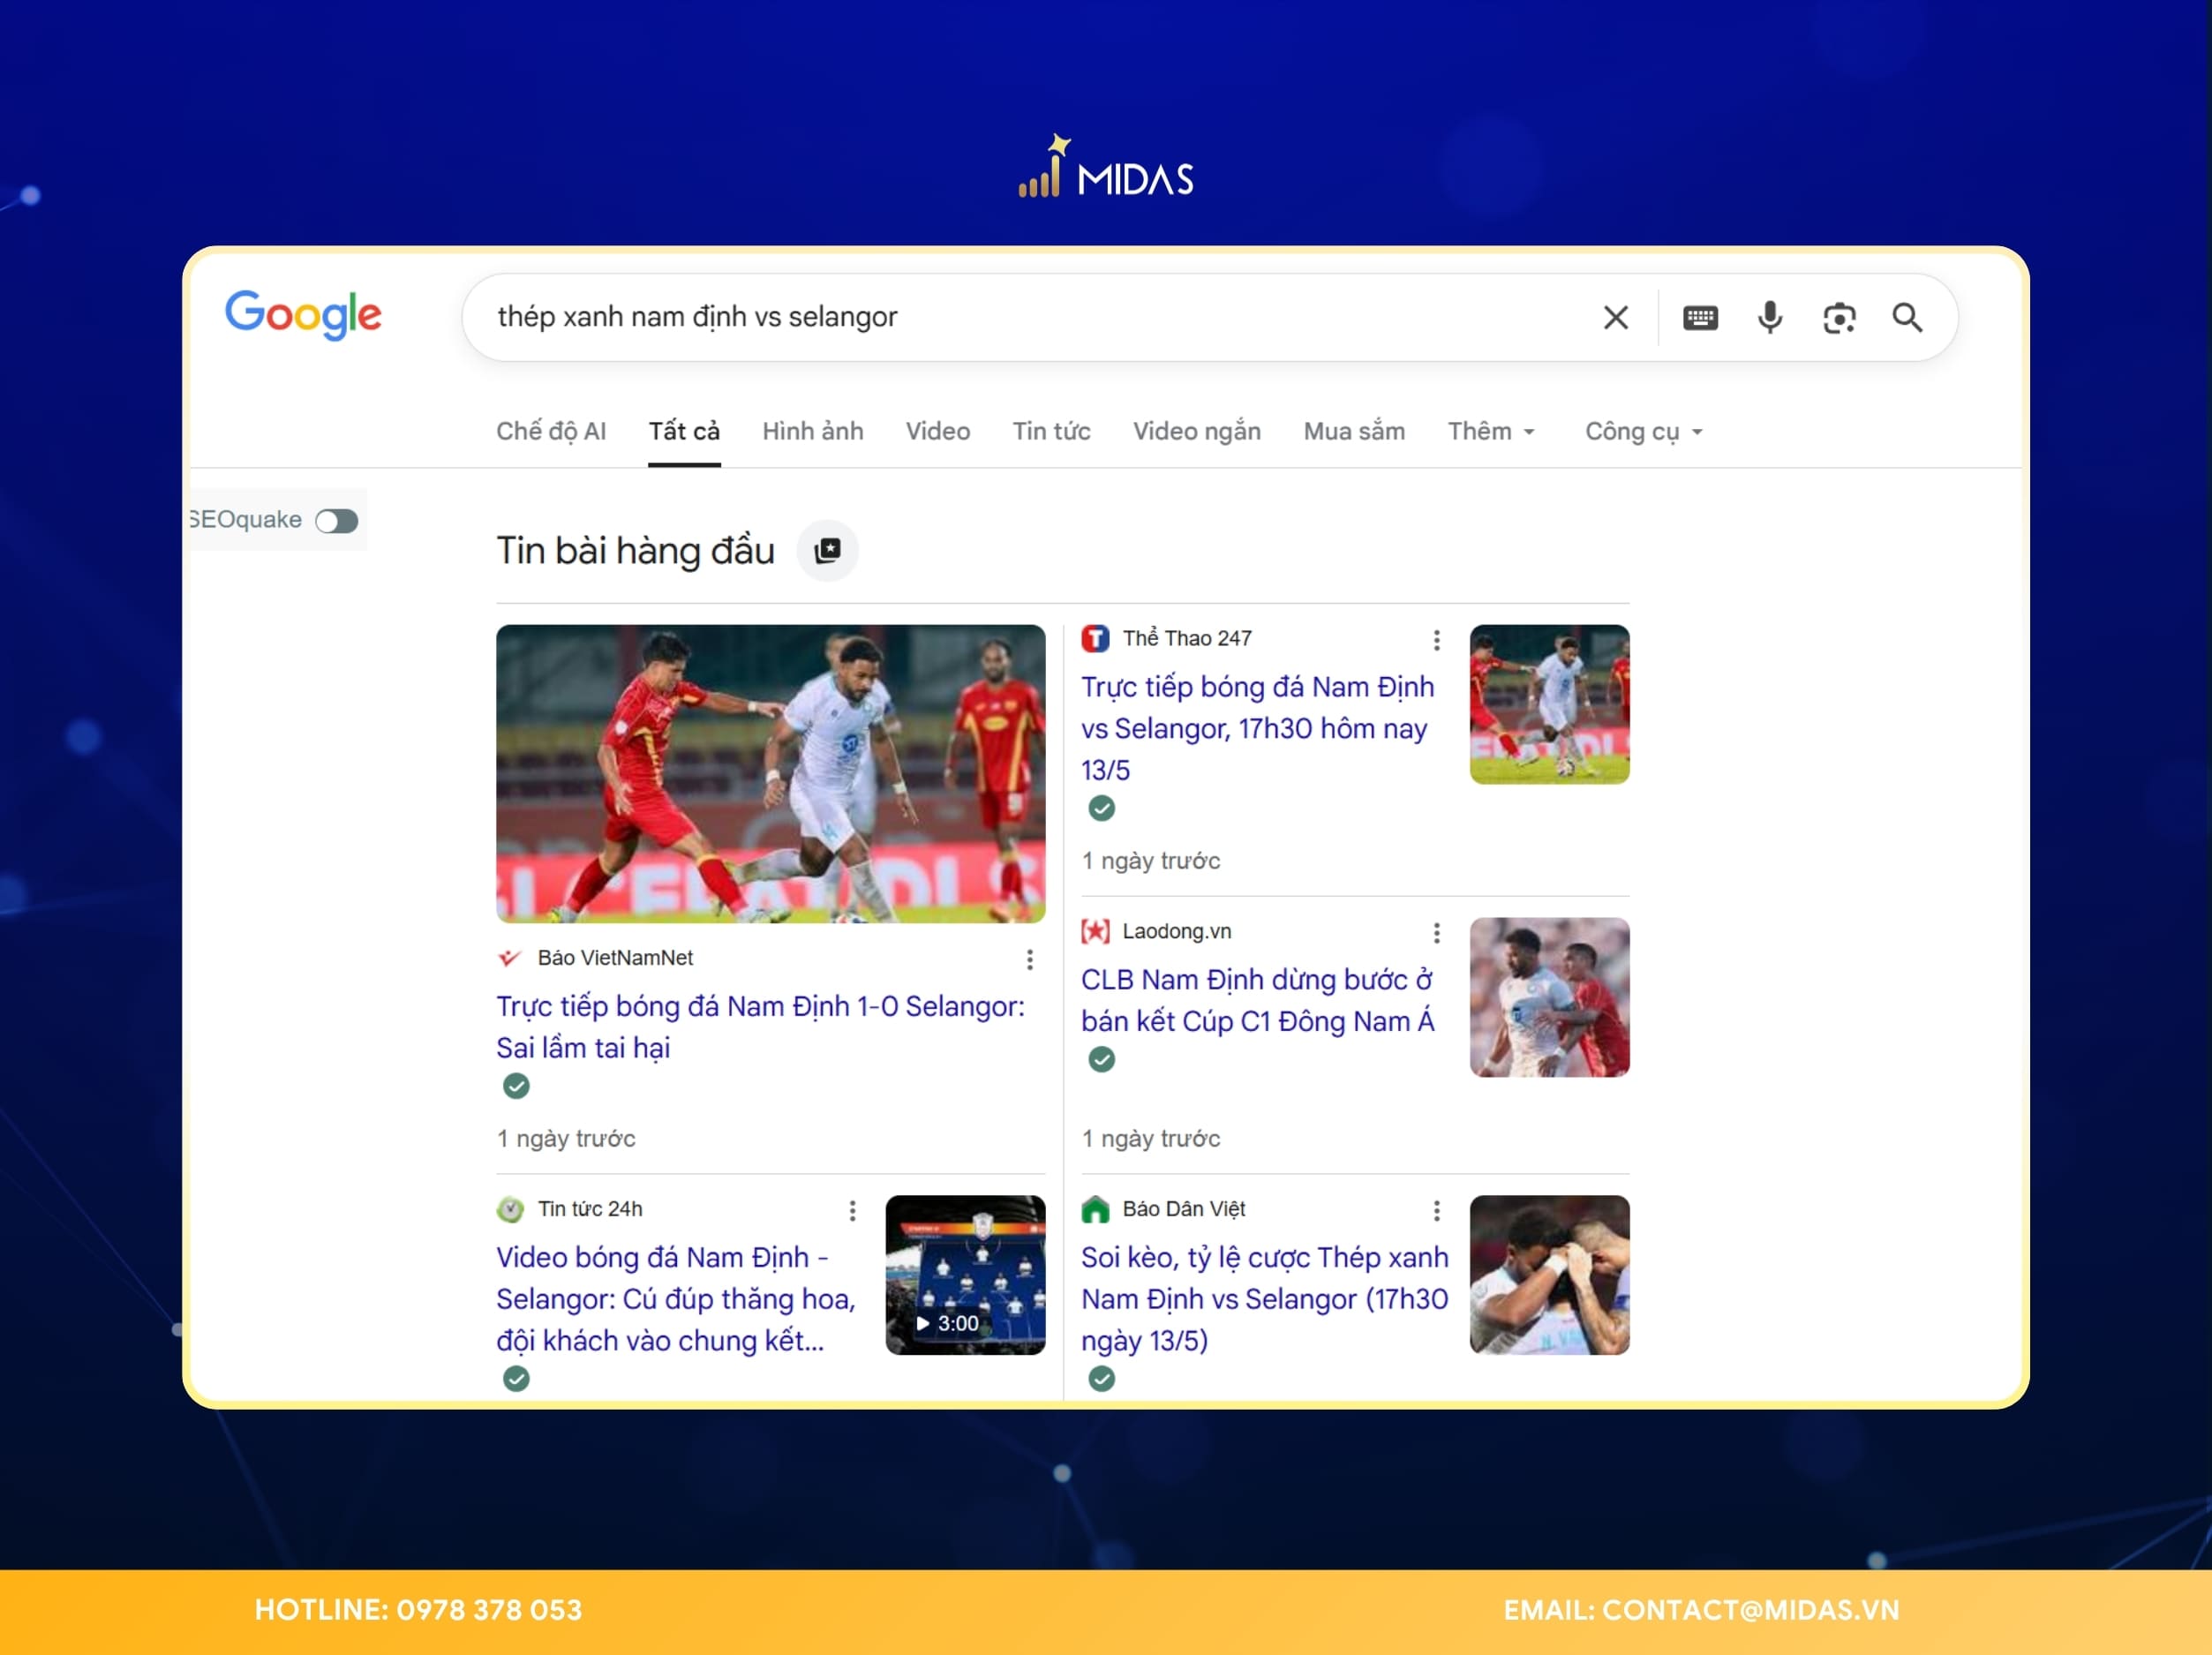Switch to the Mua sắm tab

(1354, 431)
